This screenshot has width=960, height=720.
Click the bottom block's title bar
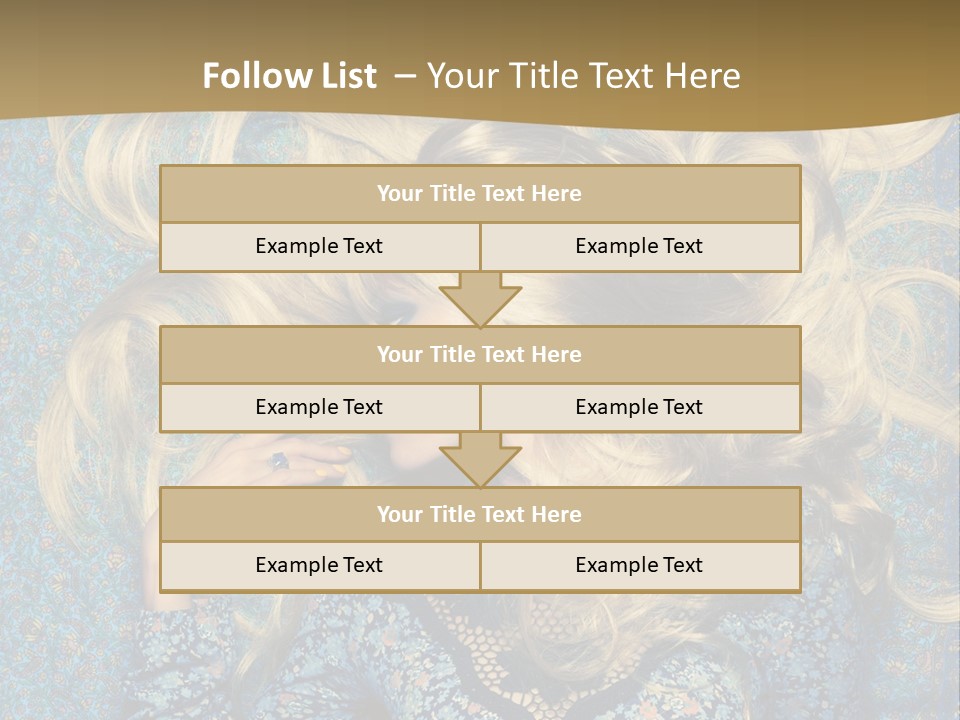point(480,514)
